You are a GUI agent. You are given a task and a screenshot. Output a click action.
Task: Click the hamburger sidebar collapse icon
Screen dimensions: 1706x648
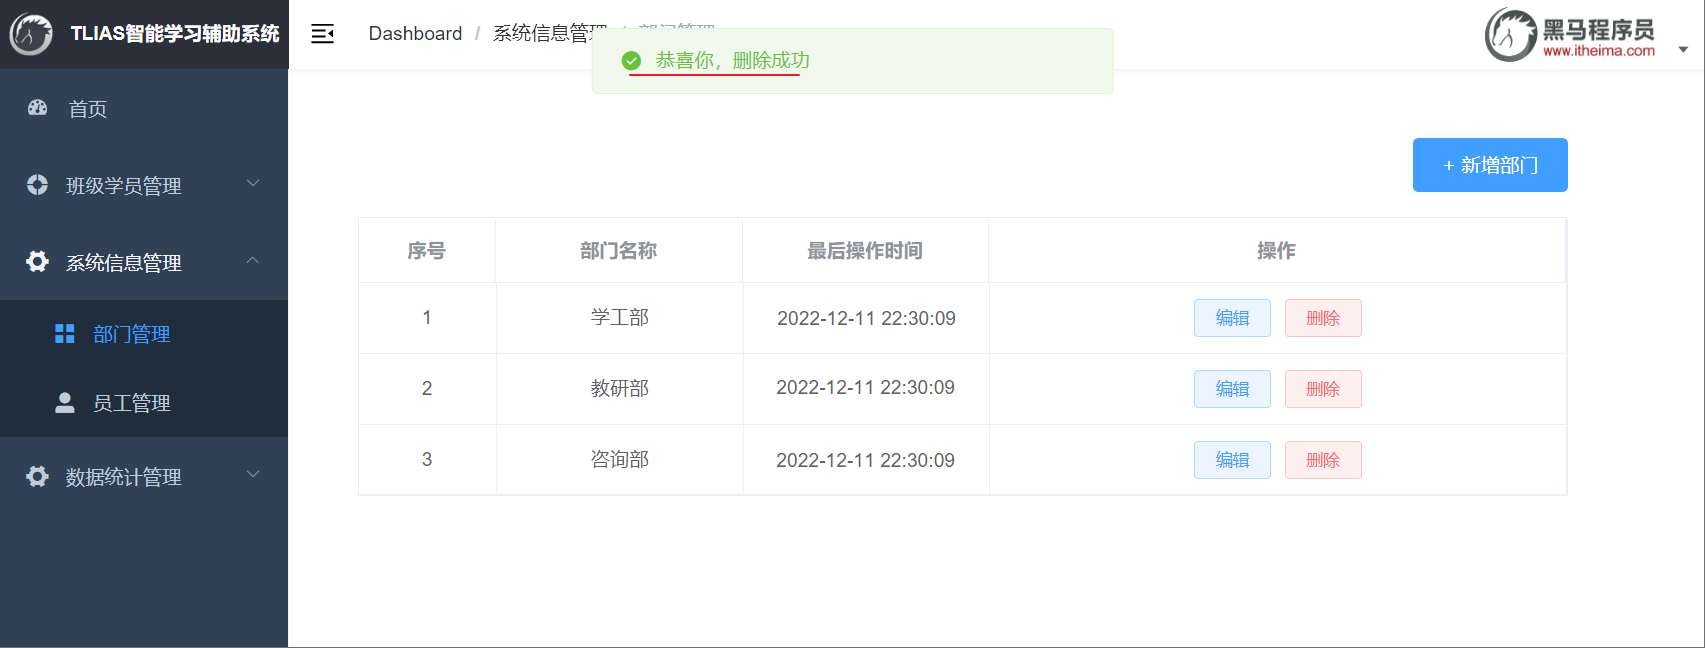[322, 34]
